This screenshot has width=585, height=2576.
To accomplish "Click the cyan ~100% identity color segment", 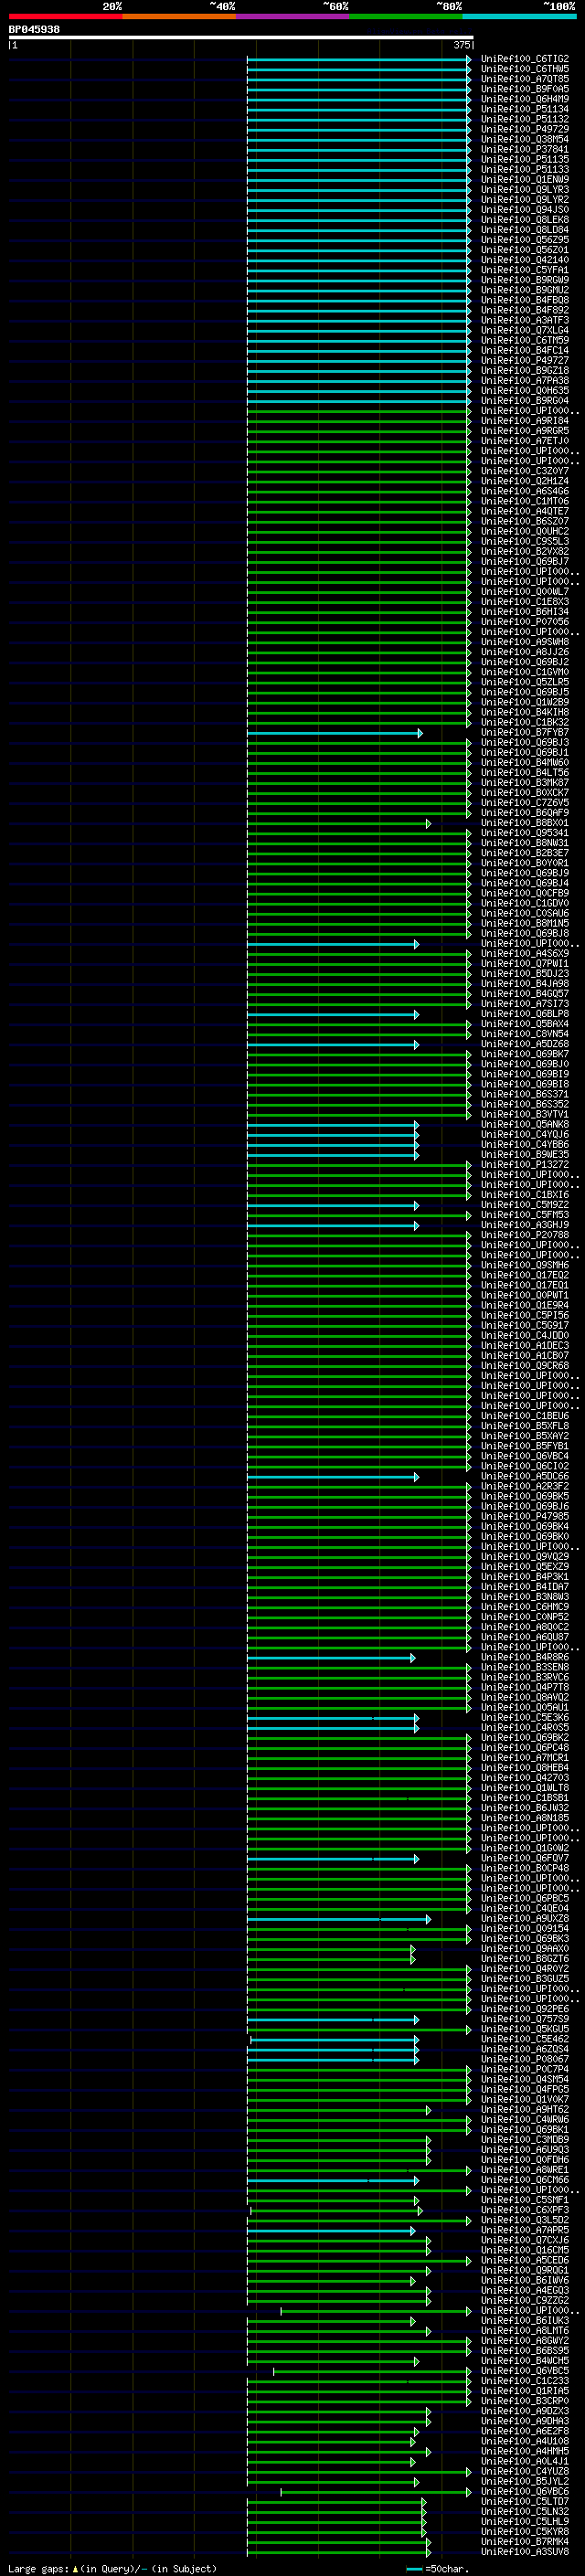I will [x=520, y=16].
